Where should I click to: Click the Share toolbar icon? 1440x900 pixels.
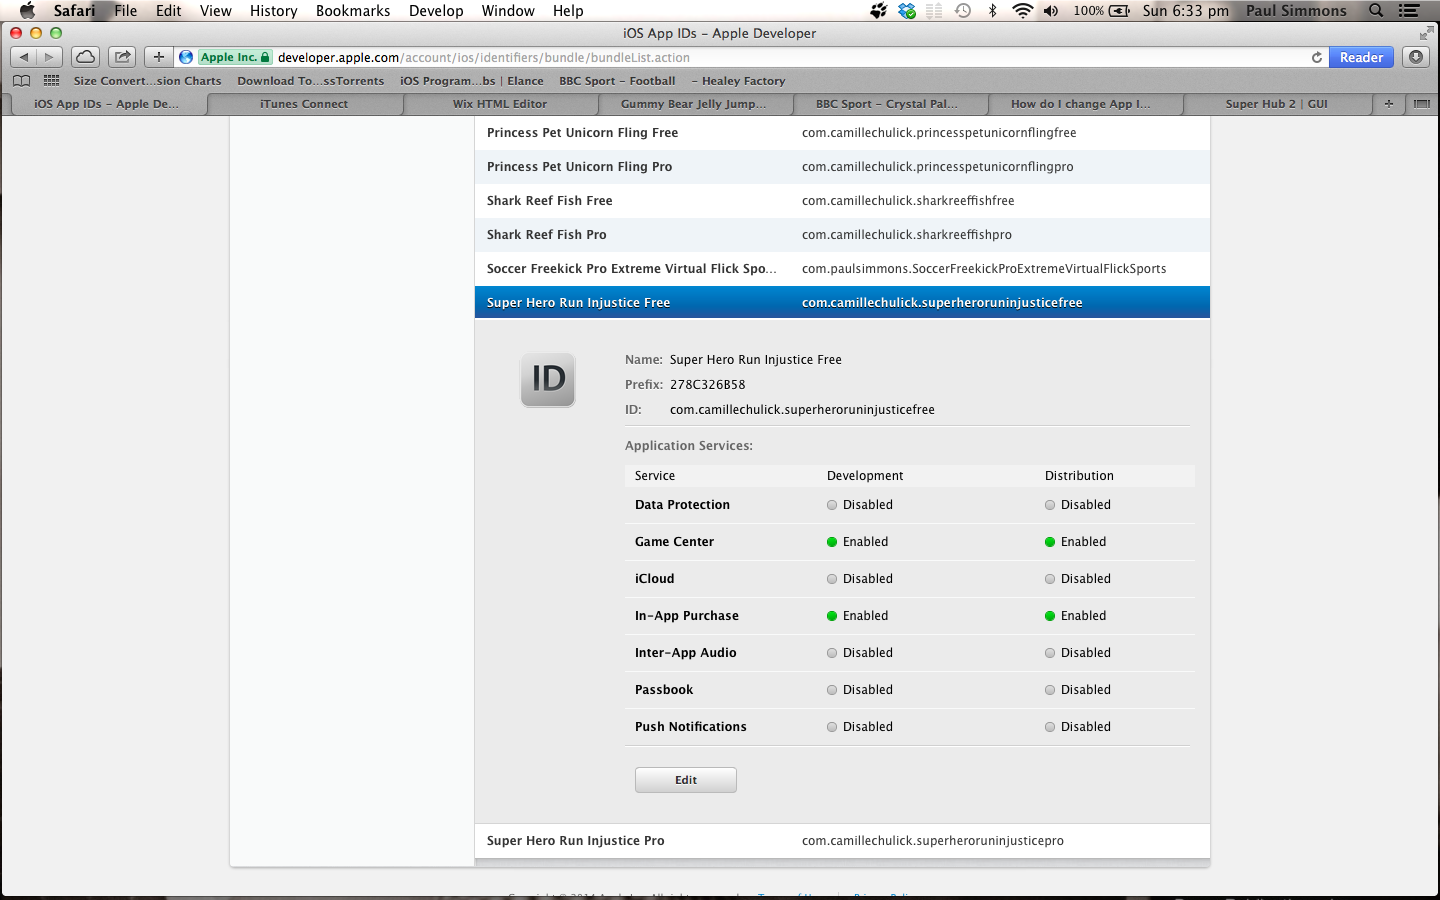123,57
